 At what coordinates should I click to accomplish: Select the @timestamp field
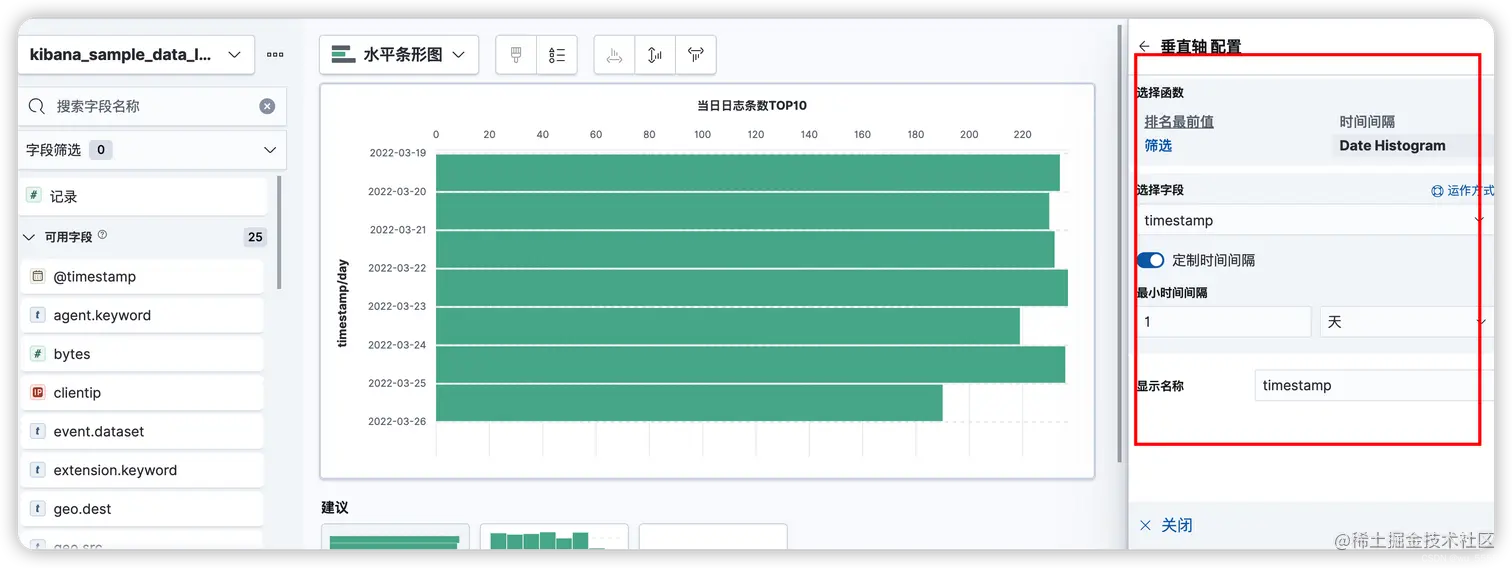[x=142, y=276]
